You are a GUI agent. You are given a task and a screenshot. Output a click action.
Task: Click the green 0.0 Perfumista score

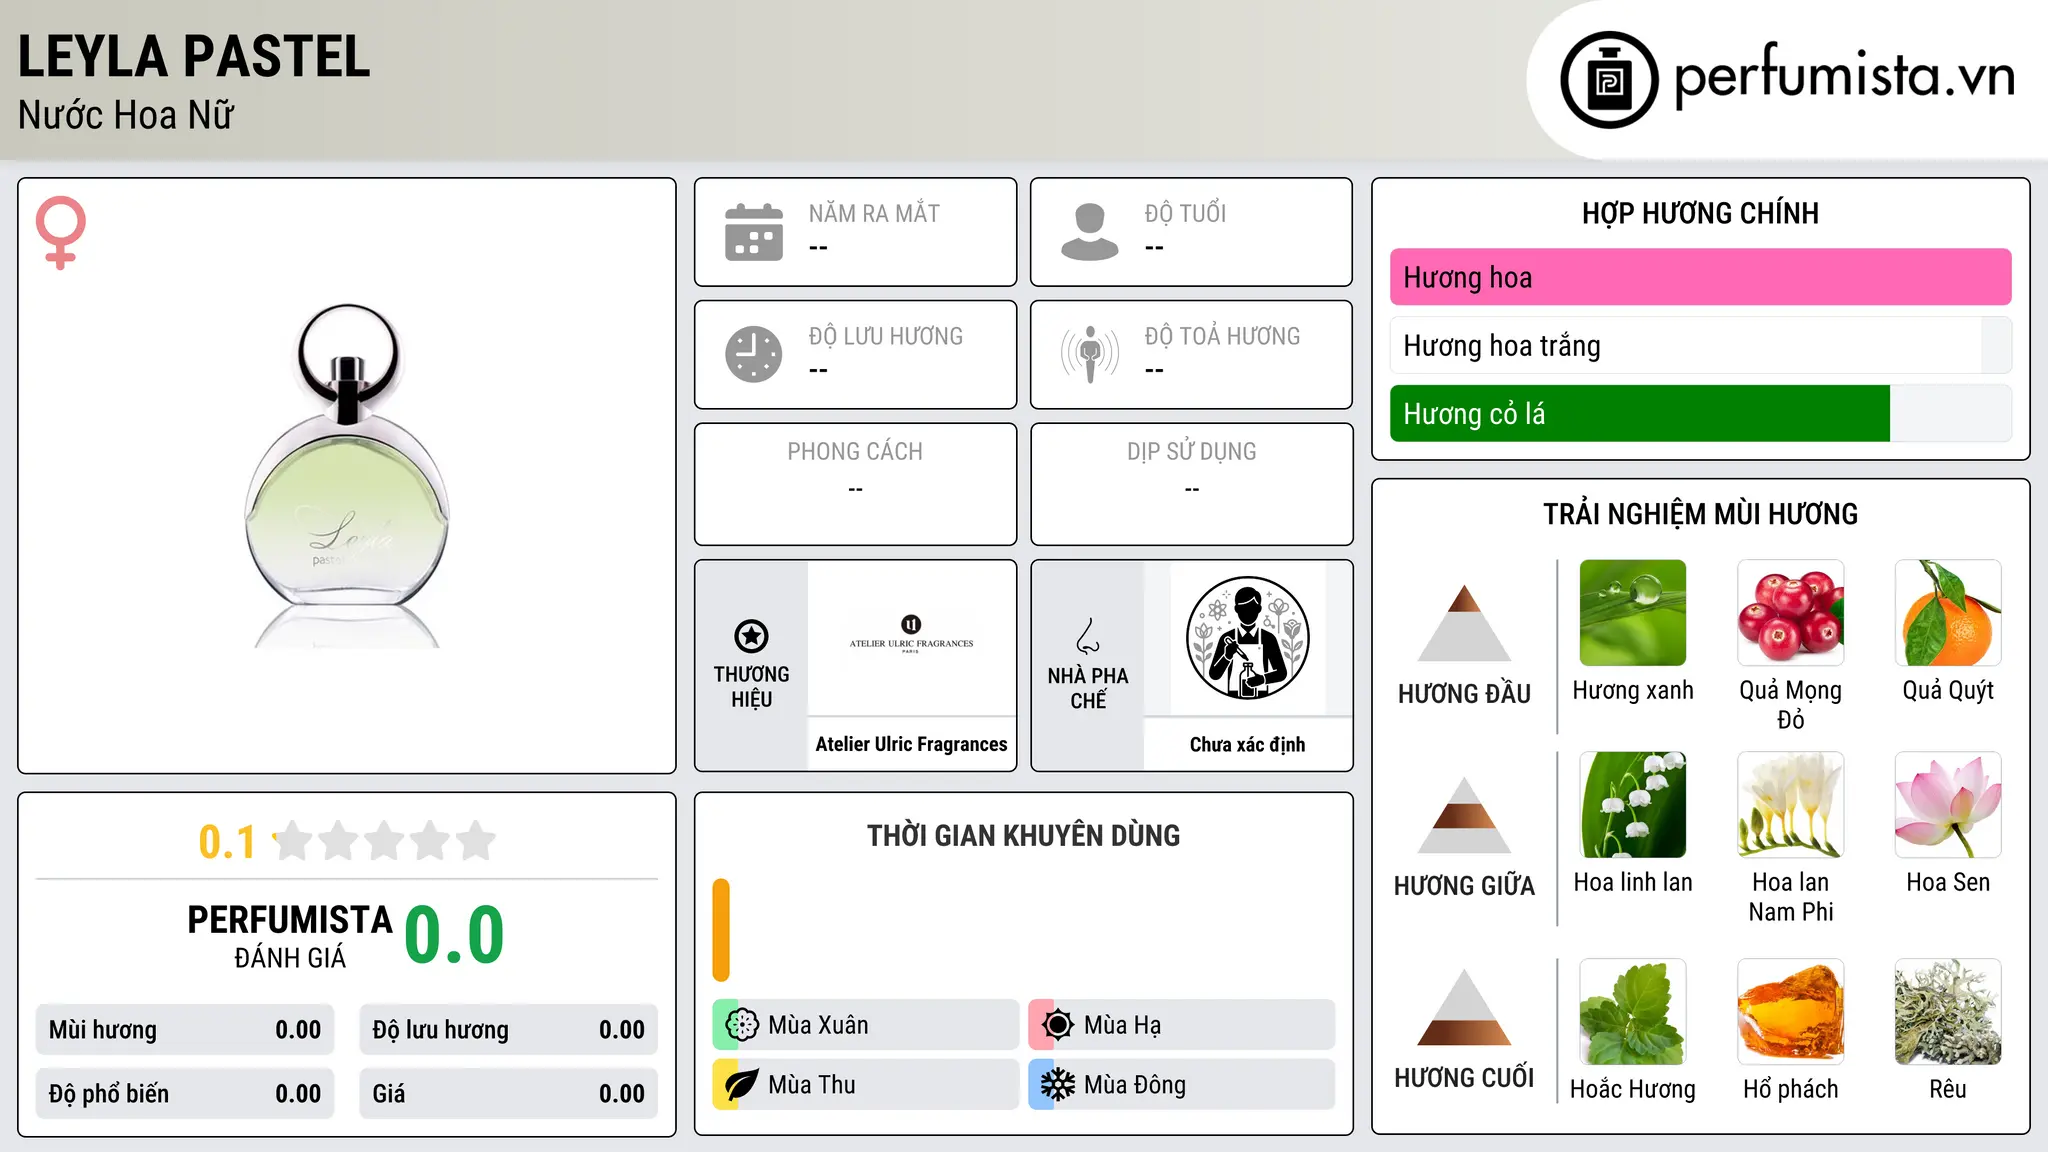coord(454,935)
